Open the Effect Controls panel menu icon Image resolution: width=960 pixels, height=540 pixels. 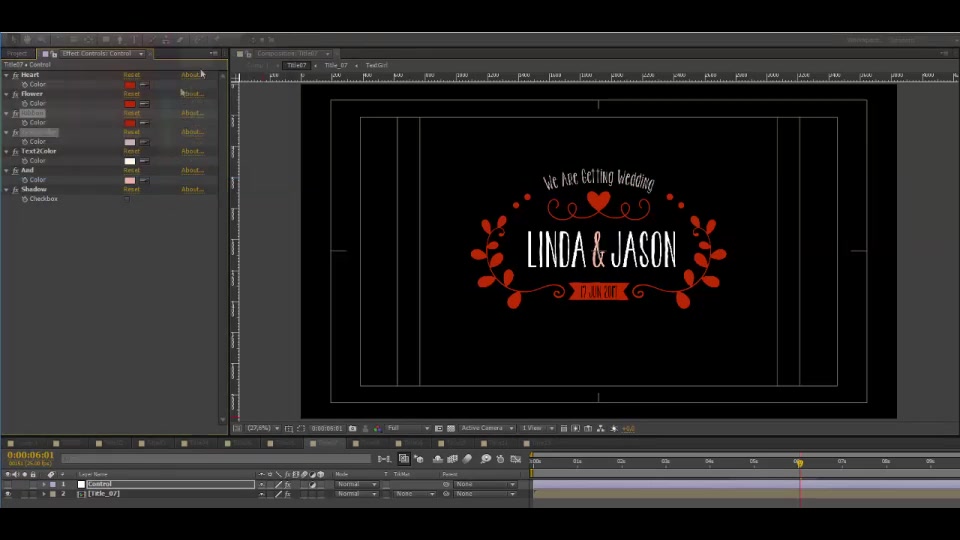tap(213, 54)
